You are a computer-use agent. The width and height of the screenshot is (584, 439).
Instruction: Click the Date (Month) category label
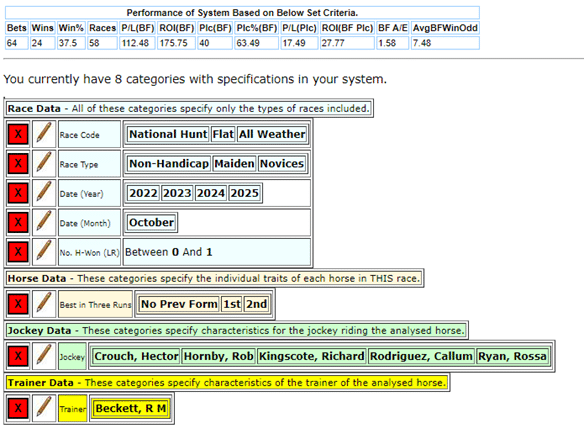[85, 223]
